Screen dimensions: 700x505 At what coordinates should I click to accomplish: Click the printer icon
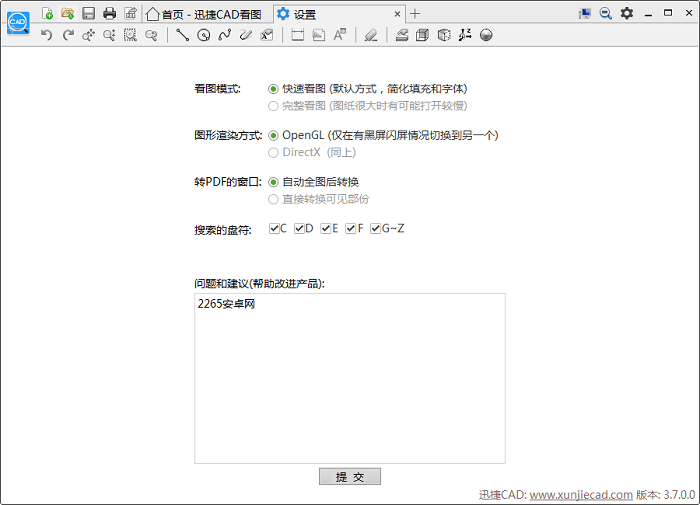(x=109, y=13)
